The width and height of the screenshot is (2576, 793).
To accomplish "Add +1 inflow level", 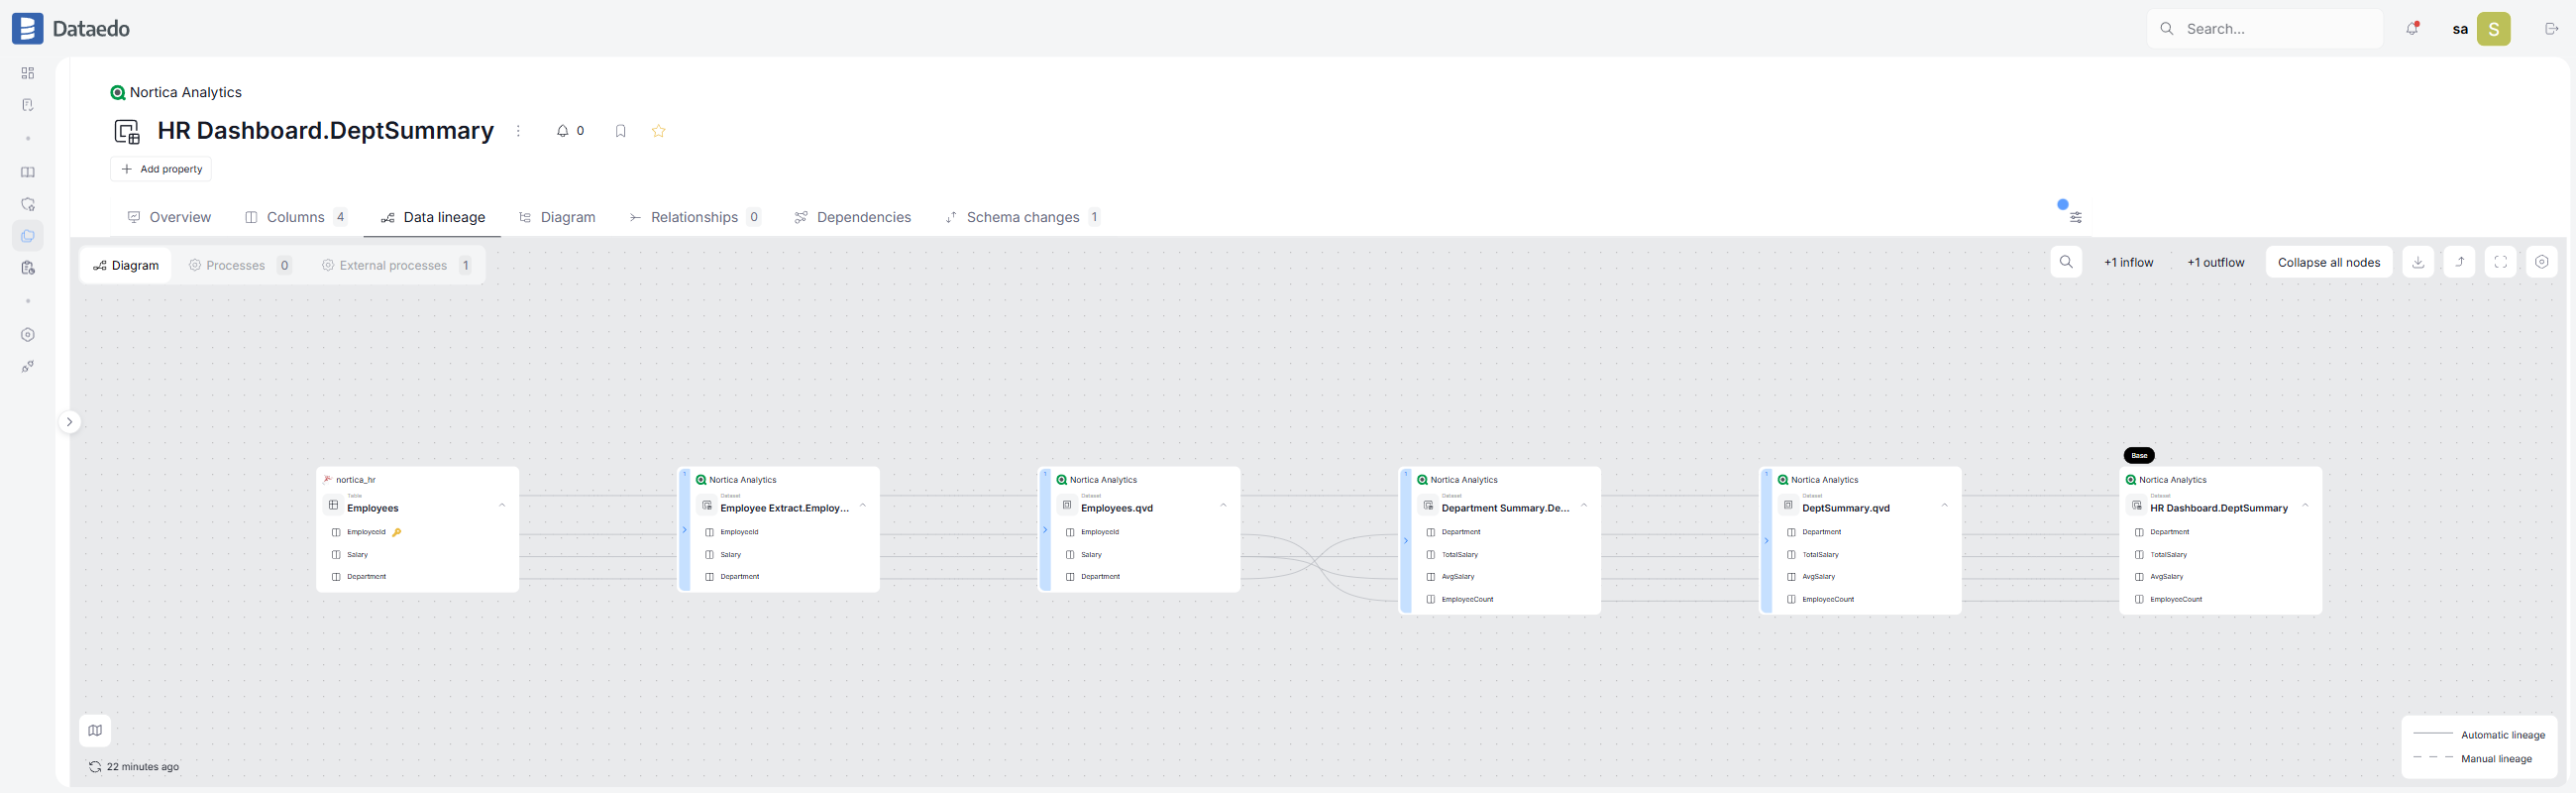I will pyautogui.click(x=2128, y=262).
